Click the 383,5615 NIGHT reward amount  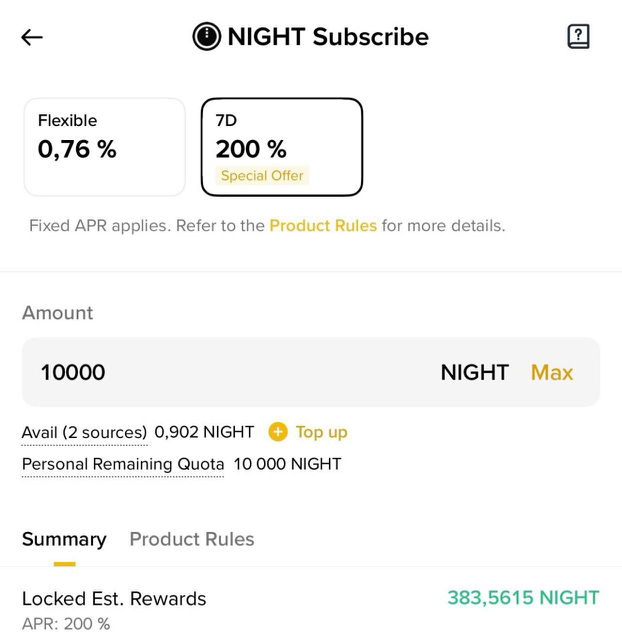click(x=523, y=598)
